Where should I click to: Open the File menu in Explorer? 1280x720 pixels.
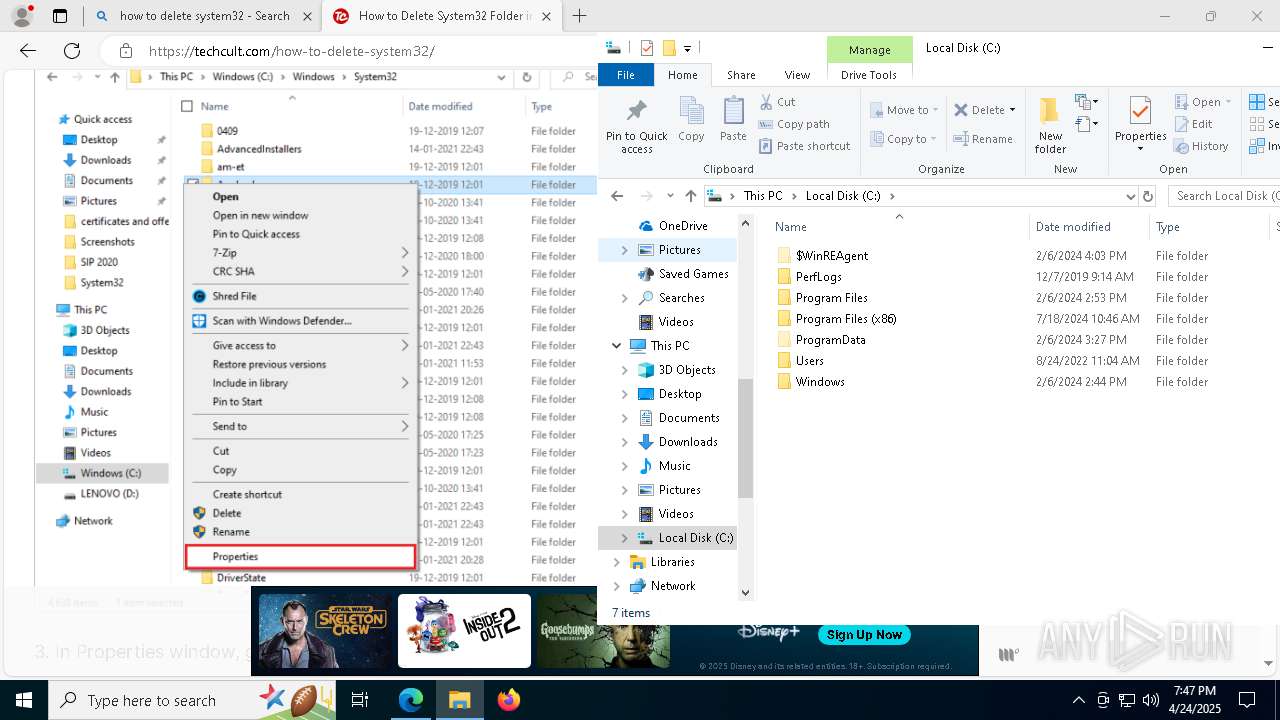626,75
